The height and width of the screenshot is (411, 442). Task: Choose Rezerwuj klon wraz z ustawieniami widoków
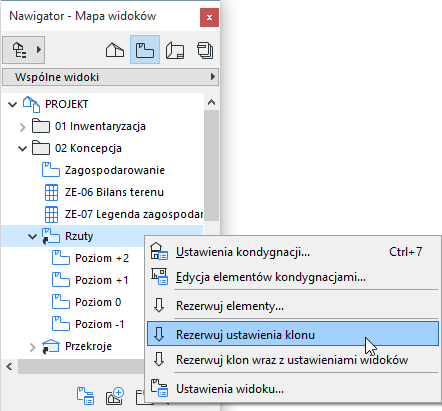point(293,360)
